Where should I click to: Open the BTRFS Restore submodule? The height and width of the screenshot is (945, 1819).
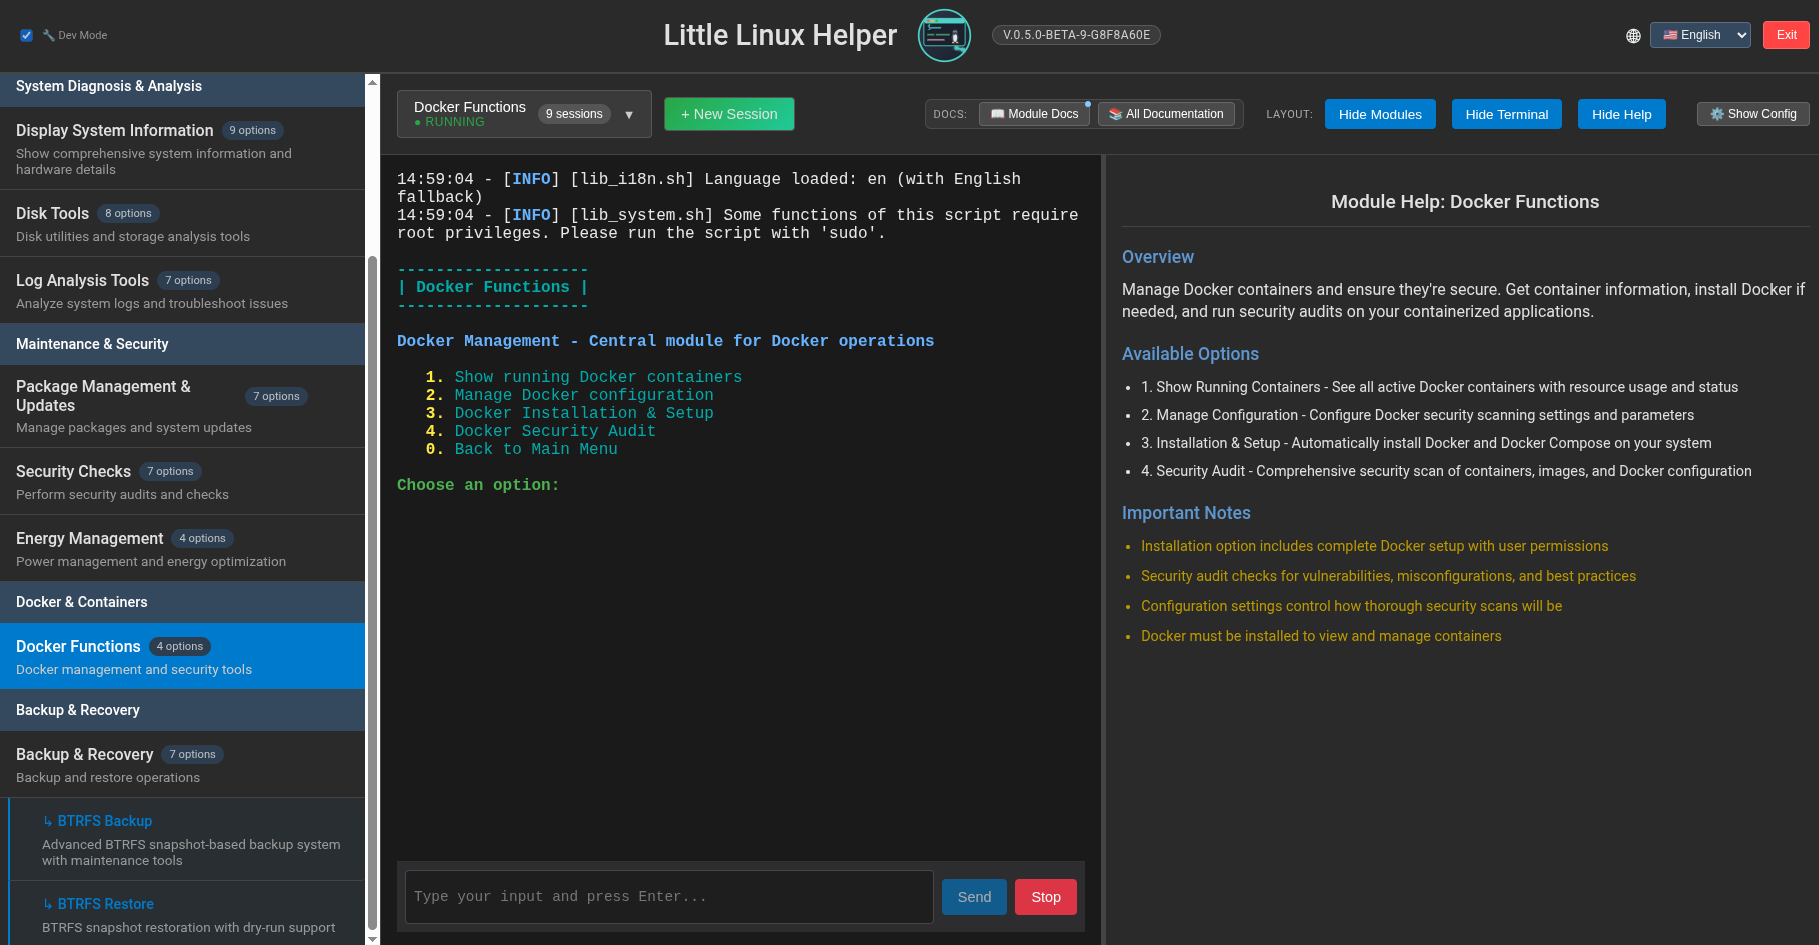click(187, 914)
